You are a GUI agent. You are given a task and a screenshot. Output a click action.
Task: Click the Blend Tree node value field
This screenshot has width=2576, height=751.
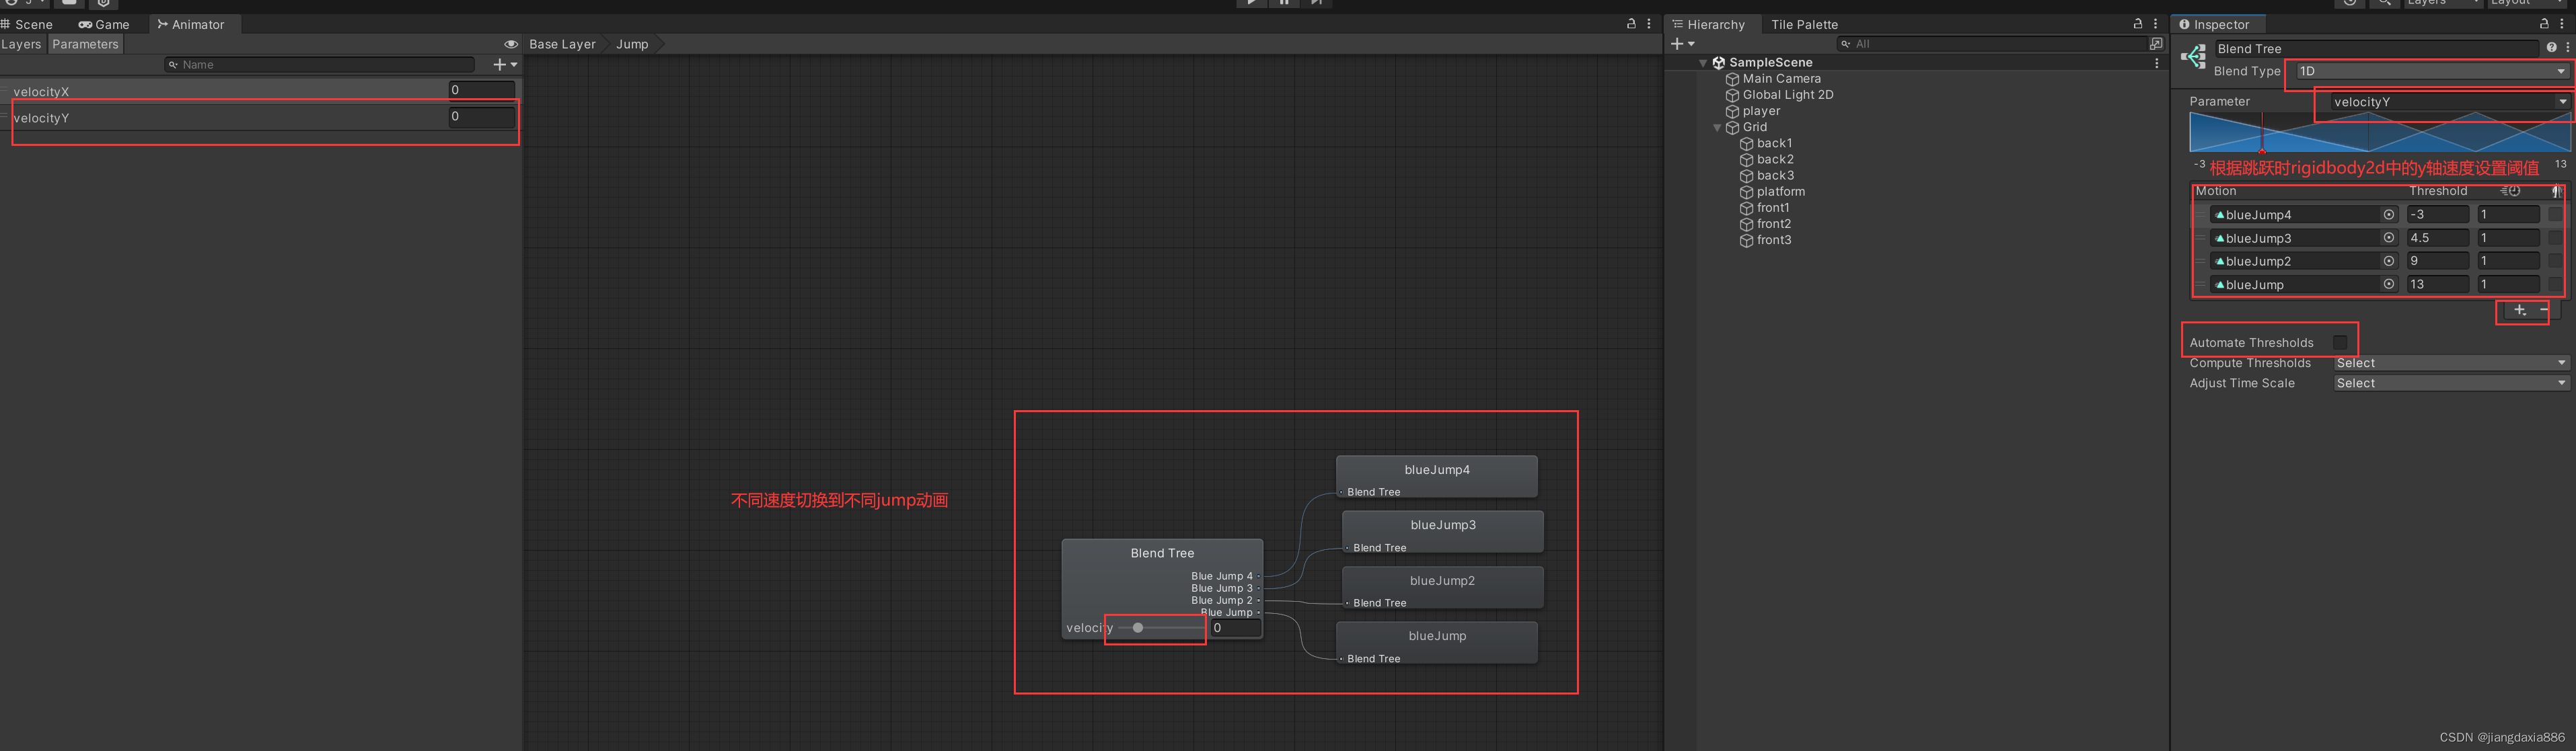point(1235,628)
